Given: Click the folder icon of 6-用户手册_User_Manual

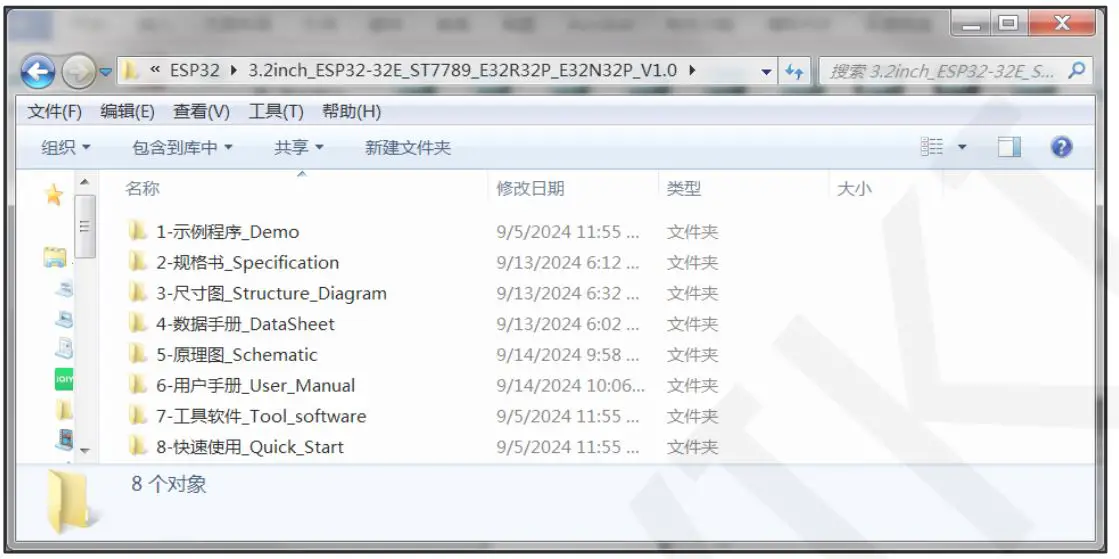Looking at the screenshot, I should click(137, 385).
